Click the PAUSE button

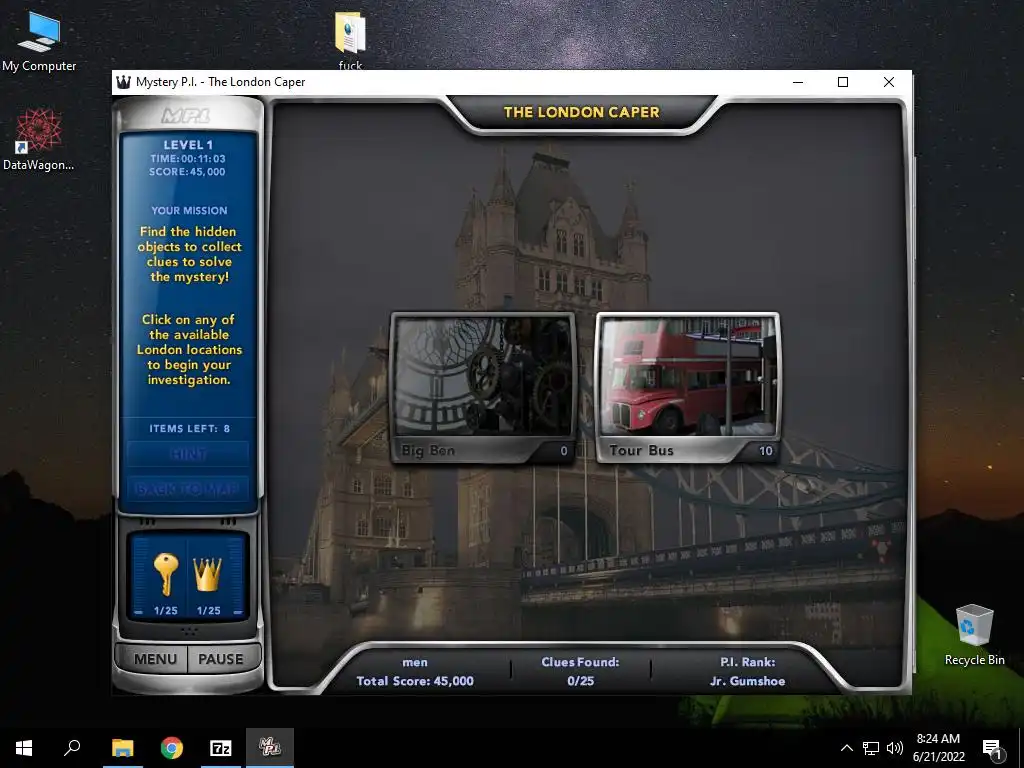(221, 659)
